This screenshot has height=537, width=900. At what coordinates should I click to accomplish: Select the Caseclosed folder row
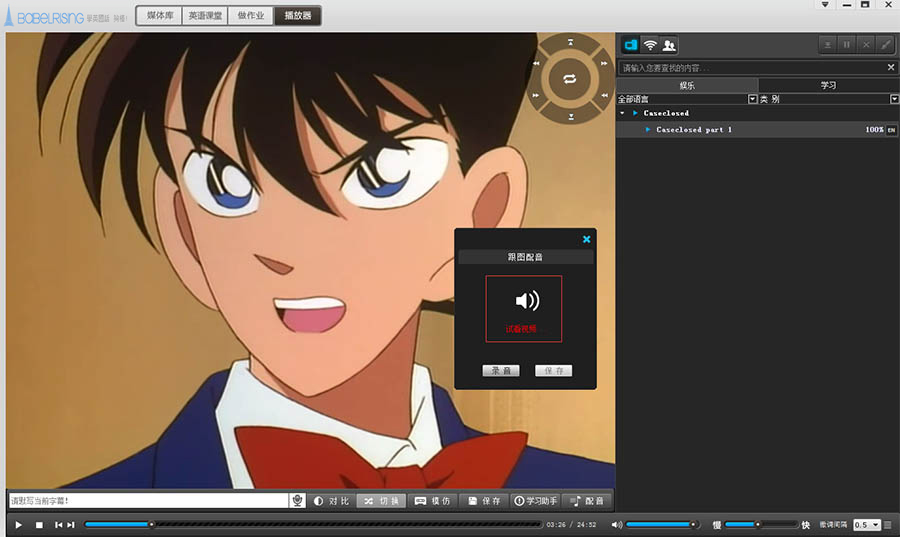click(x=758, y=113)
